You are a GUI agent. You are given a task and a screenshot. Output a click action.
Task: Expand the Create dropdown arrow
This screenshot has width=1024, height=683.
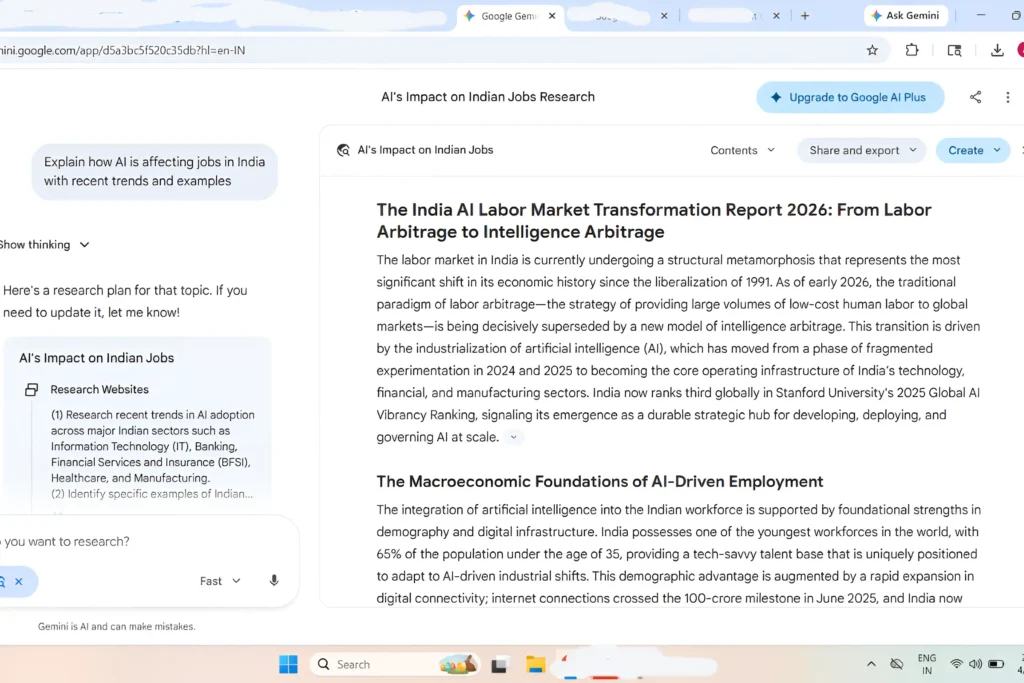(x=995, y=149)
